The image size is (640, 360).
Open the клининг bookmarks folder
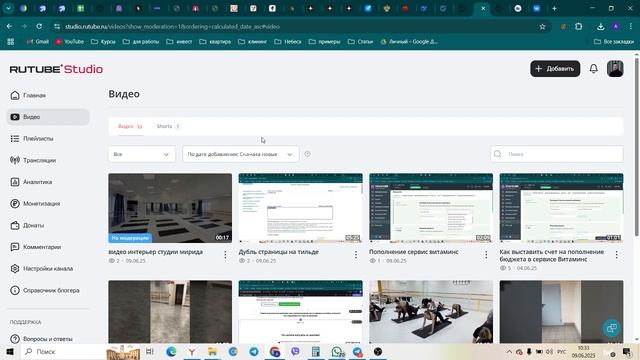253,42
